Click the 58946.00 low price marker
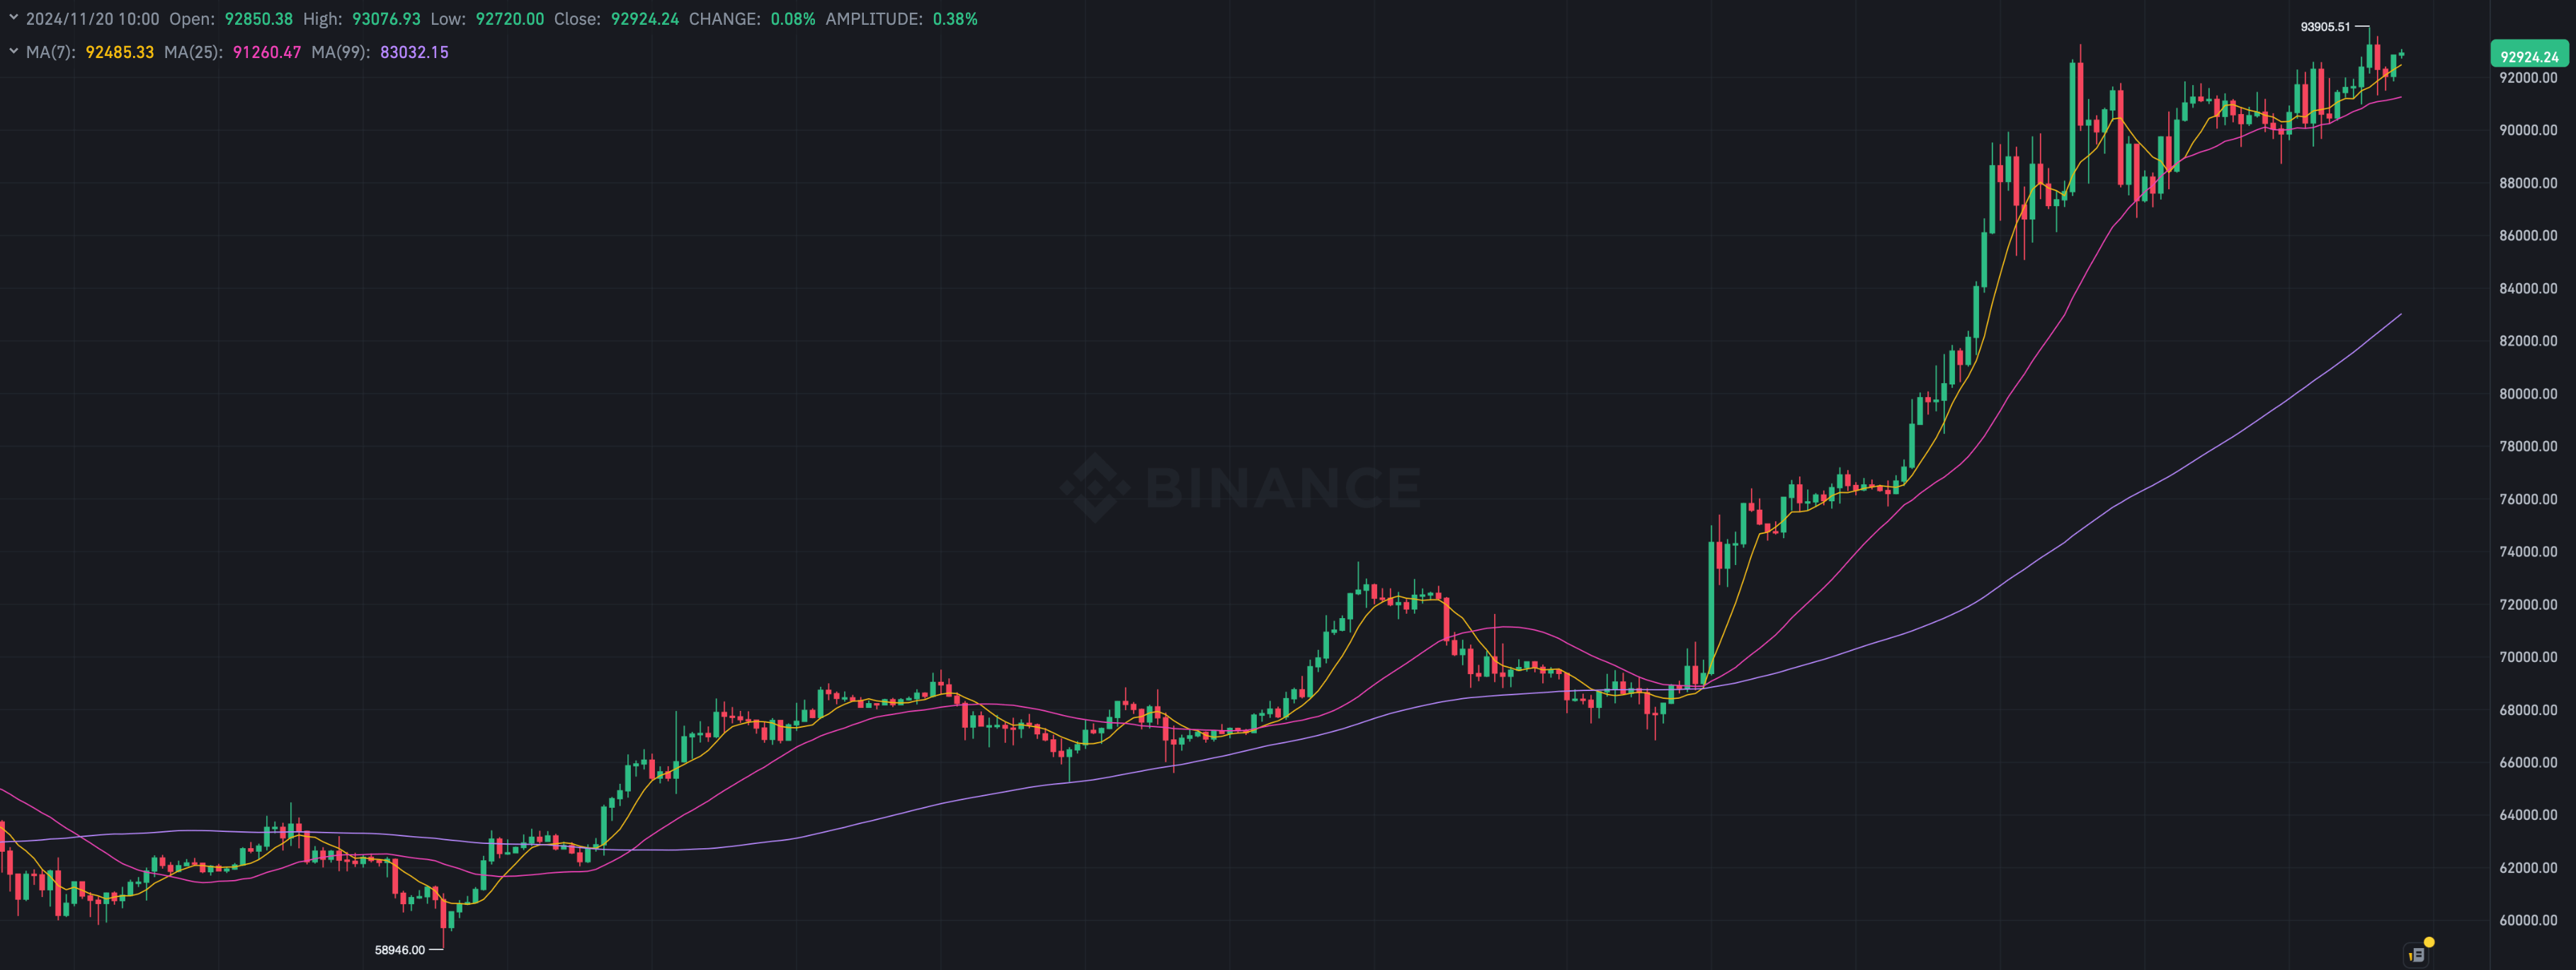The image size is (2576, 970). point(400,950)
